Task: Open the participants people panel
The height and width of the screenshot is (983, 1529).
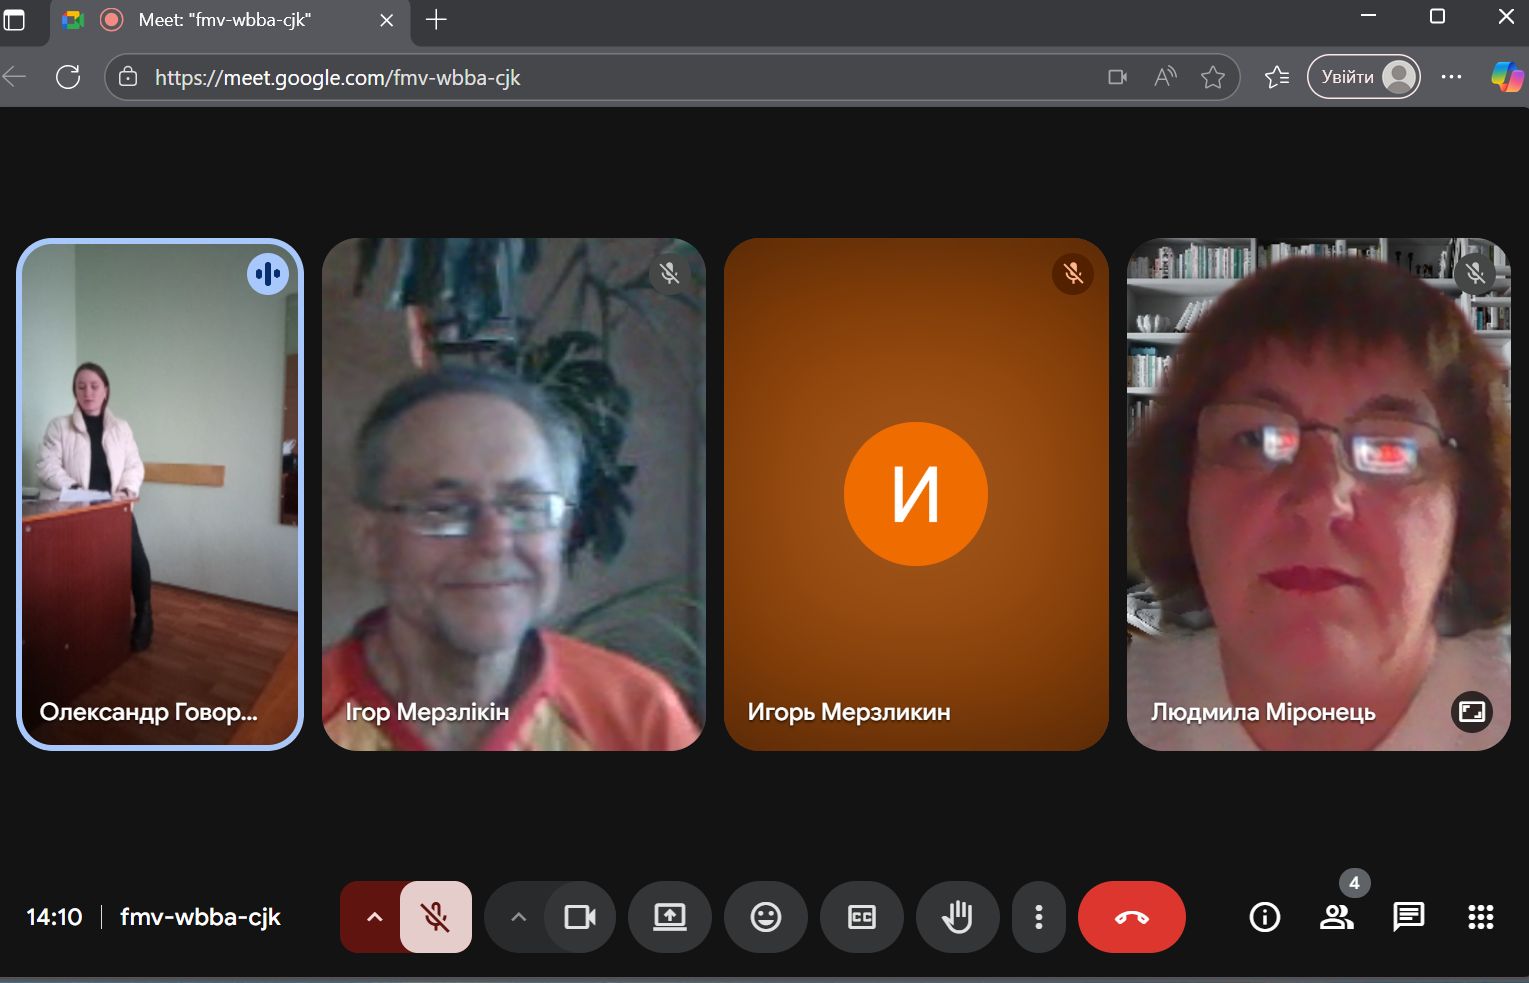Action: pyautogui.click(x=1336, y=917)
